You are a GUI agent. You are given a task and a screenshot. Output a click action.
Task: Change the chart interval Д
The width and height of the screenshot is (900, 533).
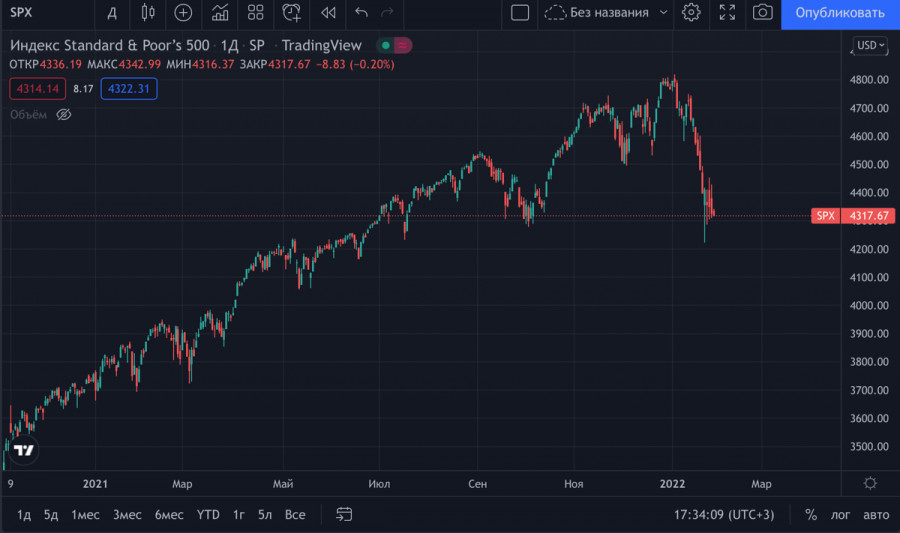112,13
